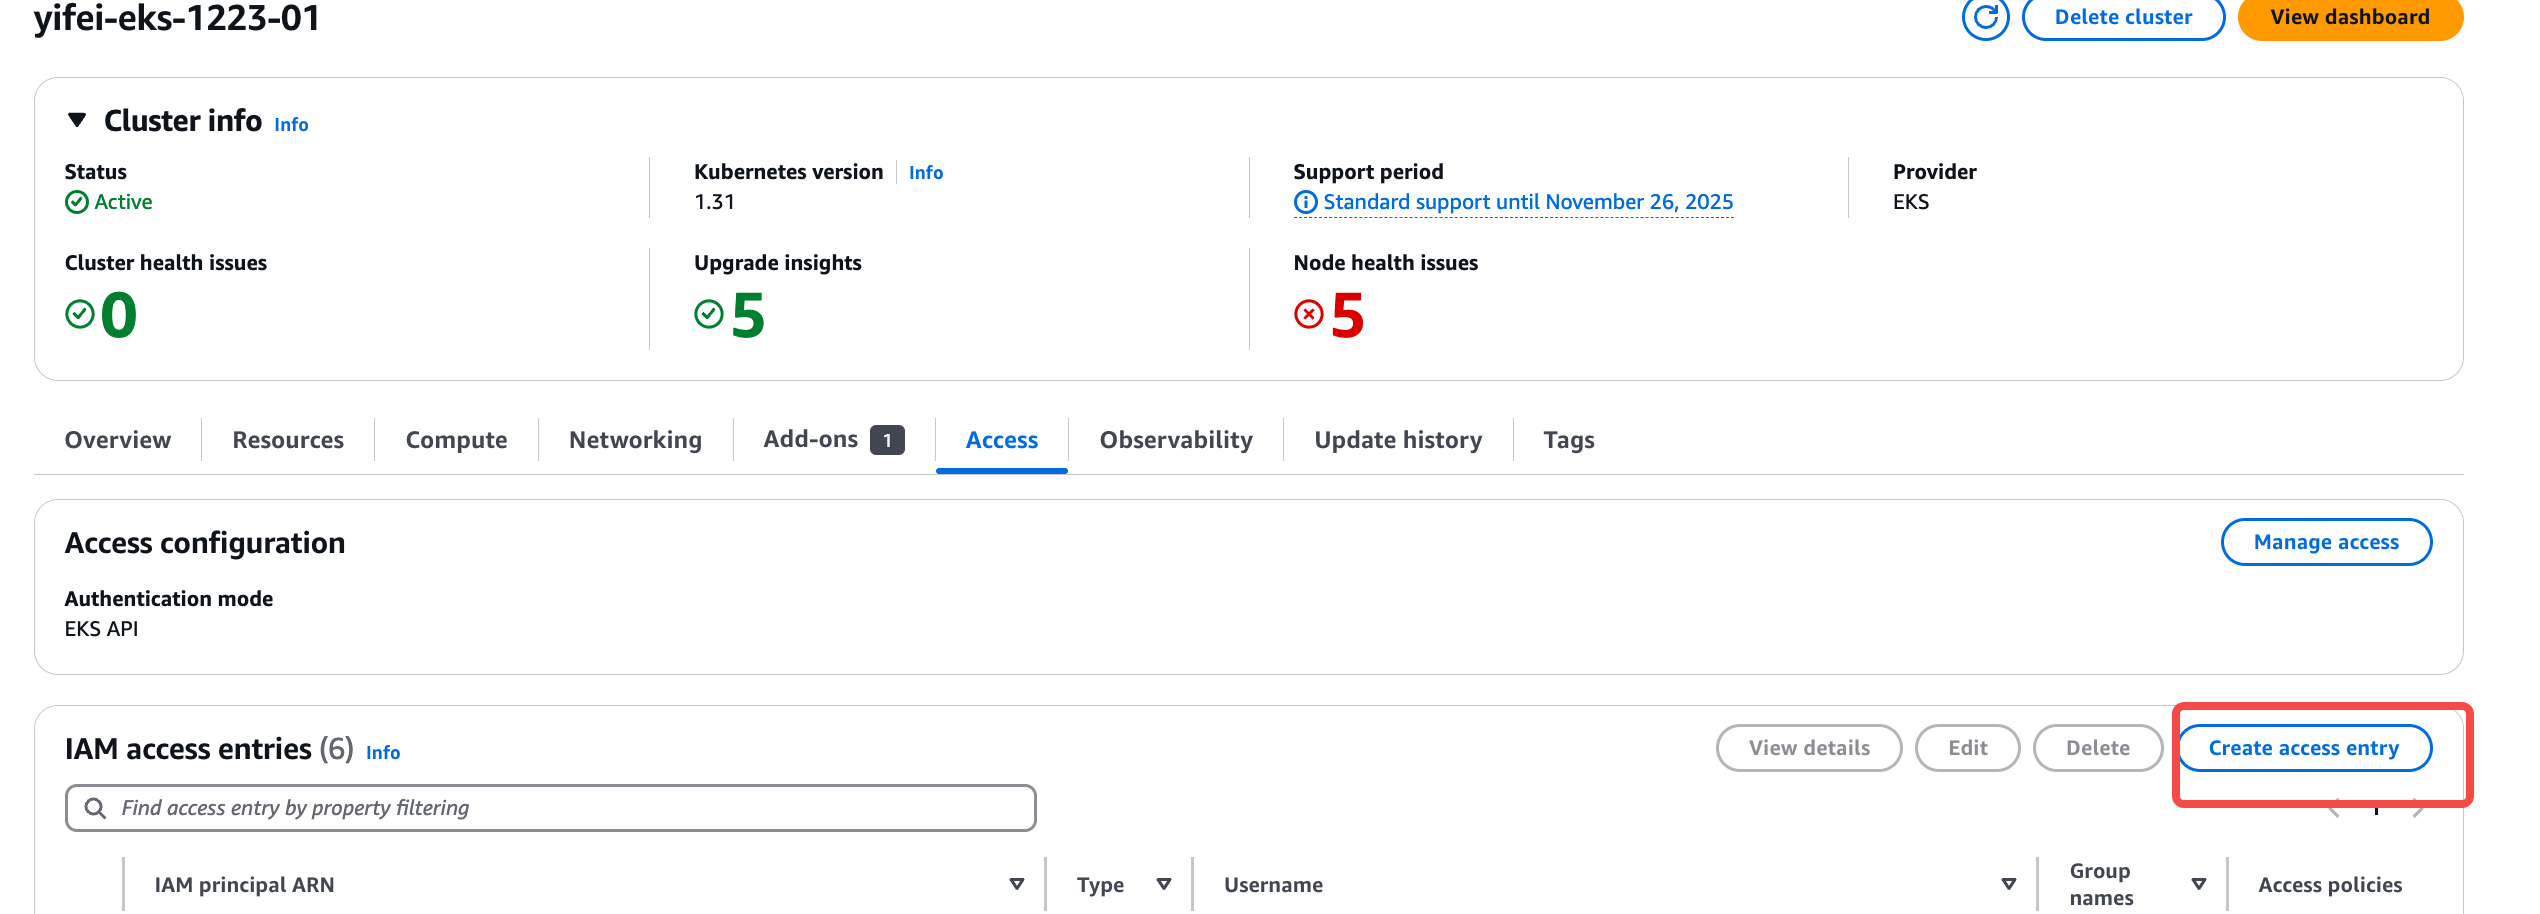Open Kubernetes version Info link
The height and width of the screenshot is (914, 2540).
[926, 173]
